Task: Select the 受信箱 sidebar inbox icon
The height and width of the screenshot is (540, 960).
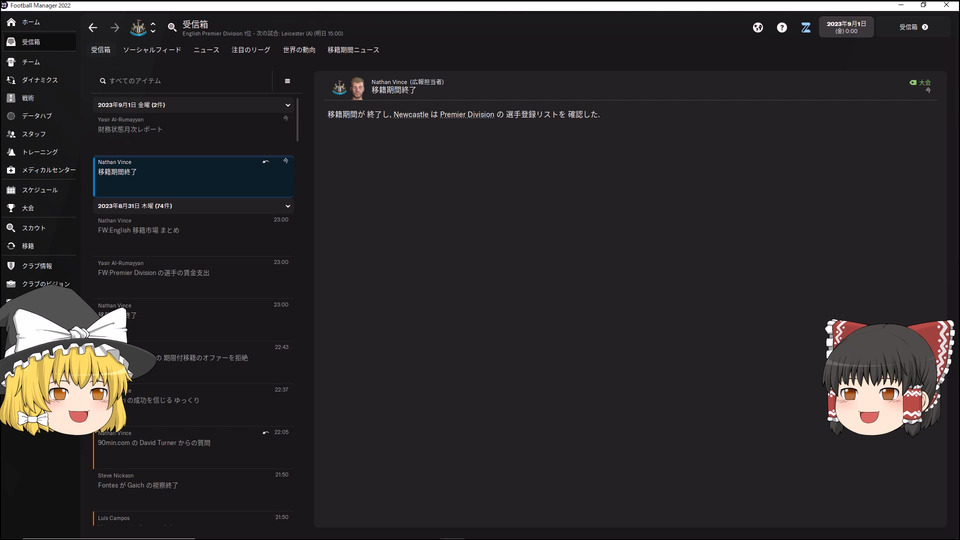Action: 11,42
